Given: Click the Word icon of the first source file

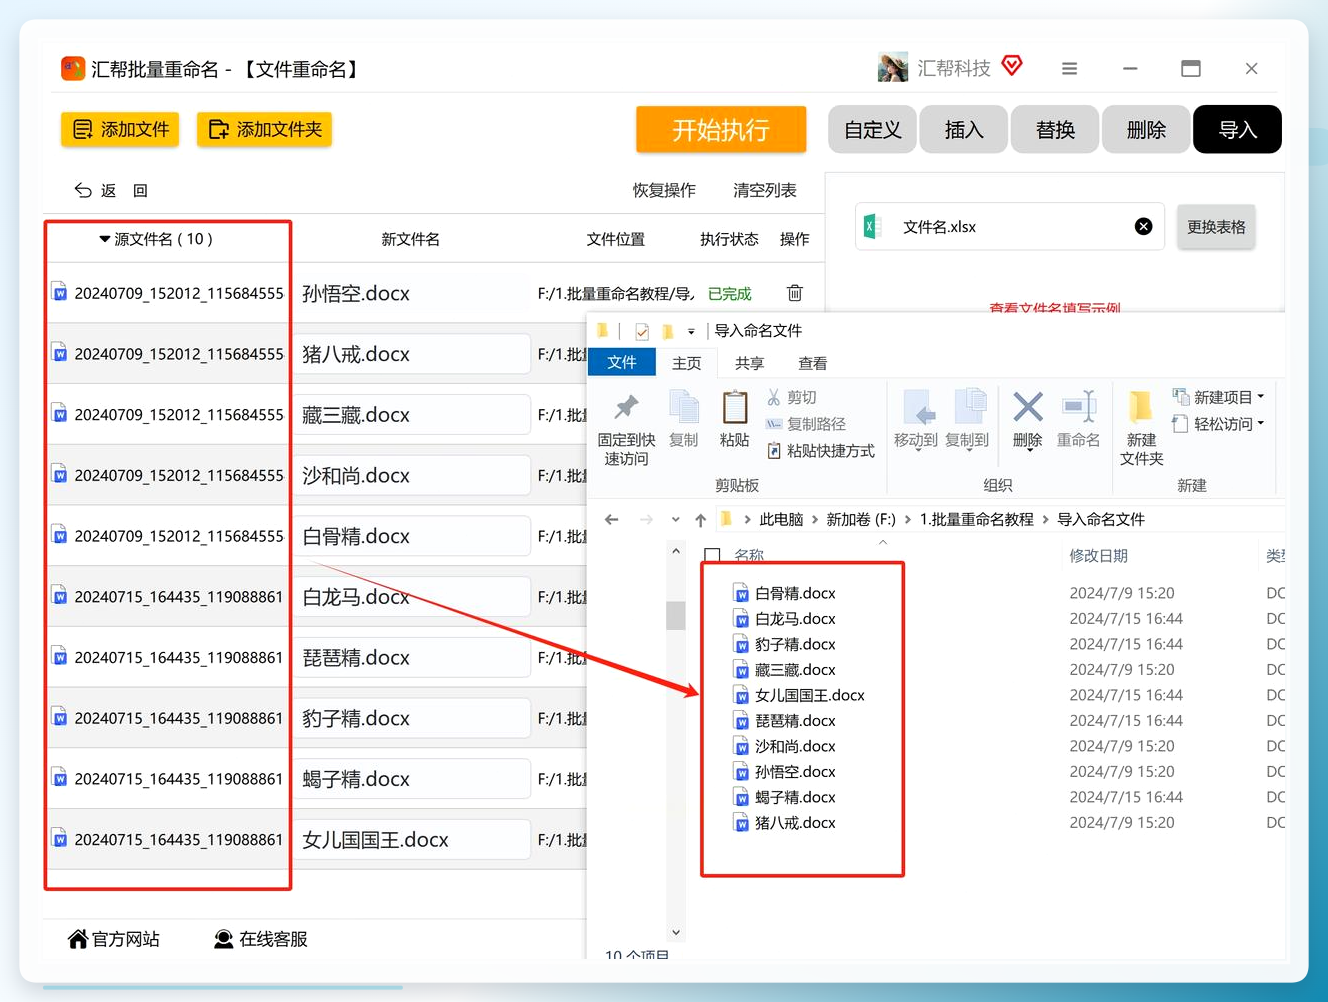Looking at the screenshot, I should click(60, 293).
